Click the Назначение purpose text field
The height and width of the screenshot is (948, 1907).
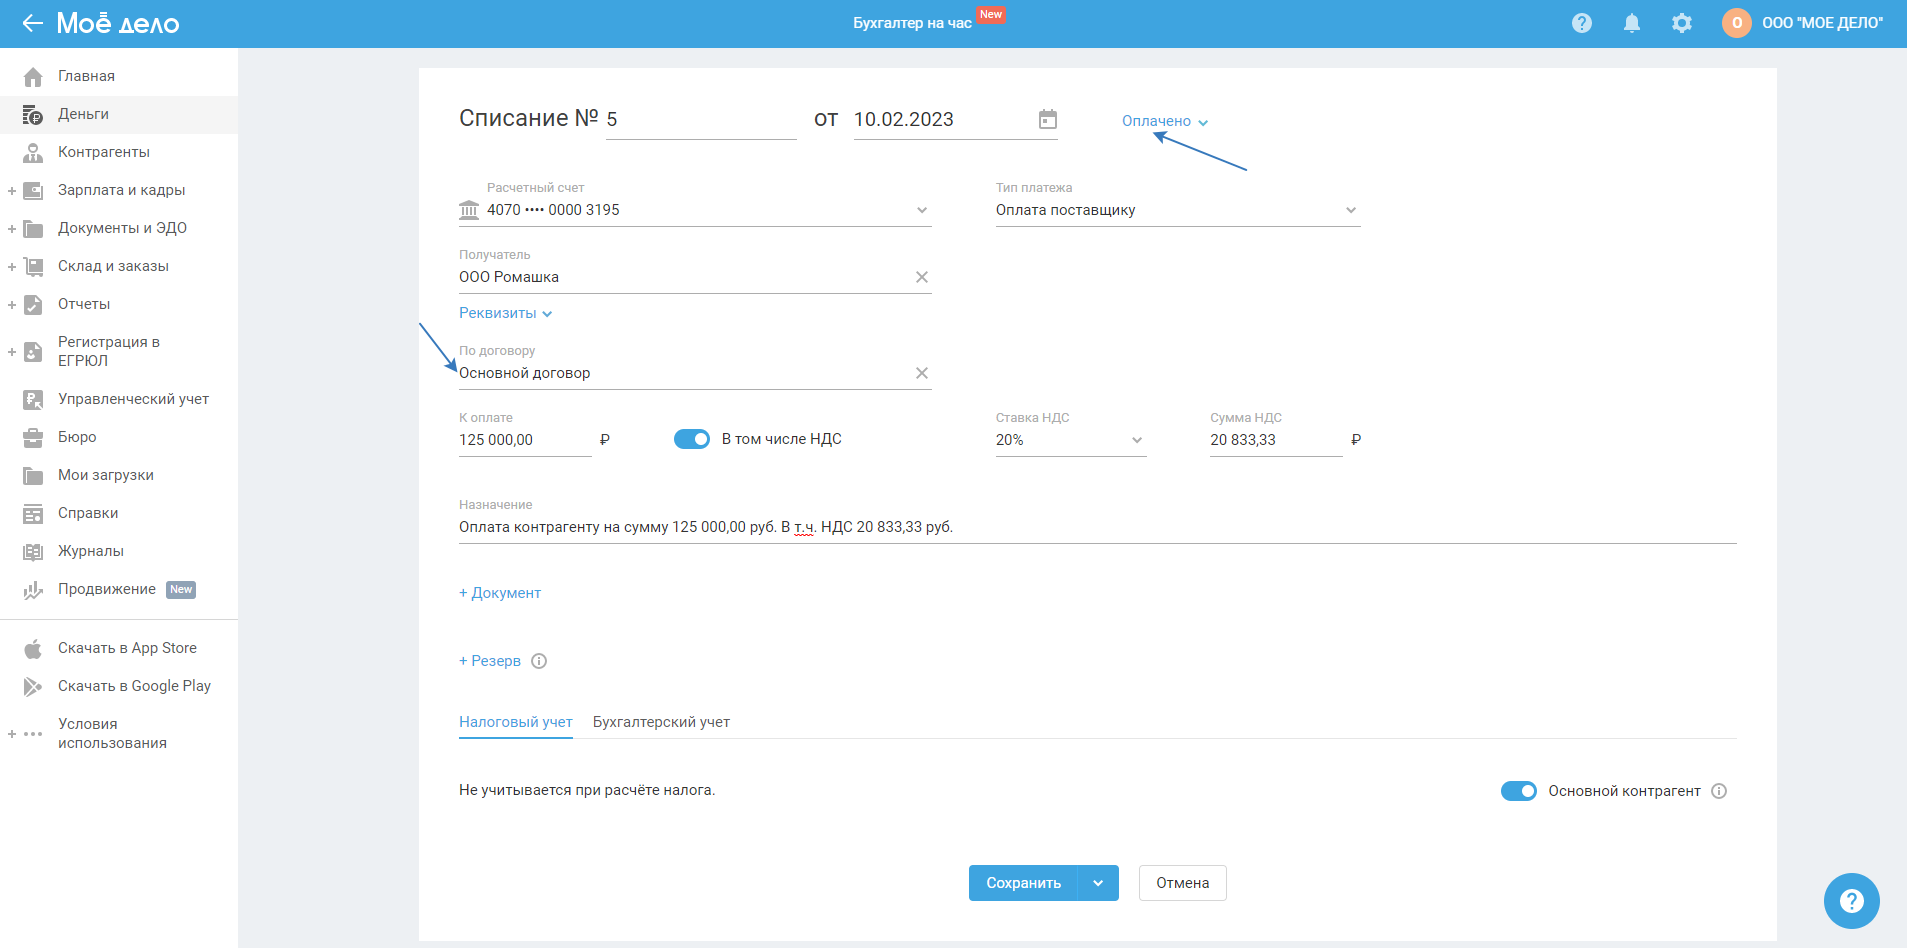coord(1098,527)
